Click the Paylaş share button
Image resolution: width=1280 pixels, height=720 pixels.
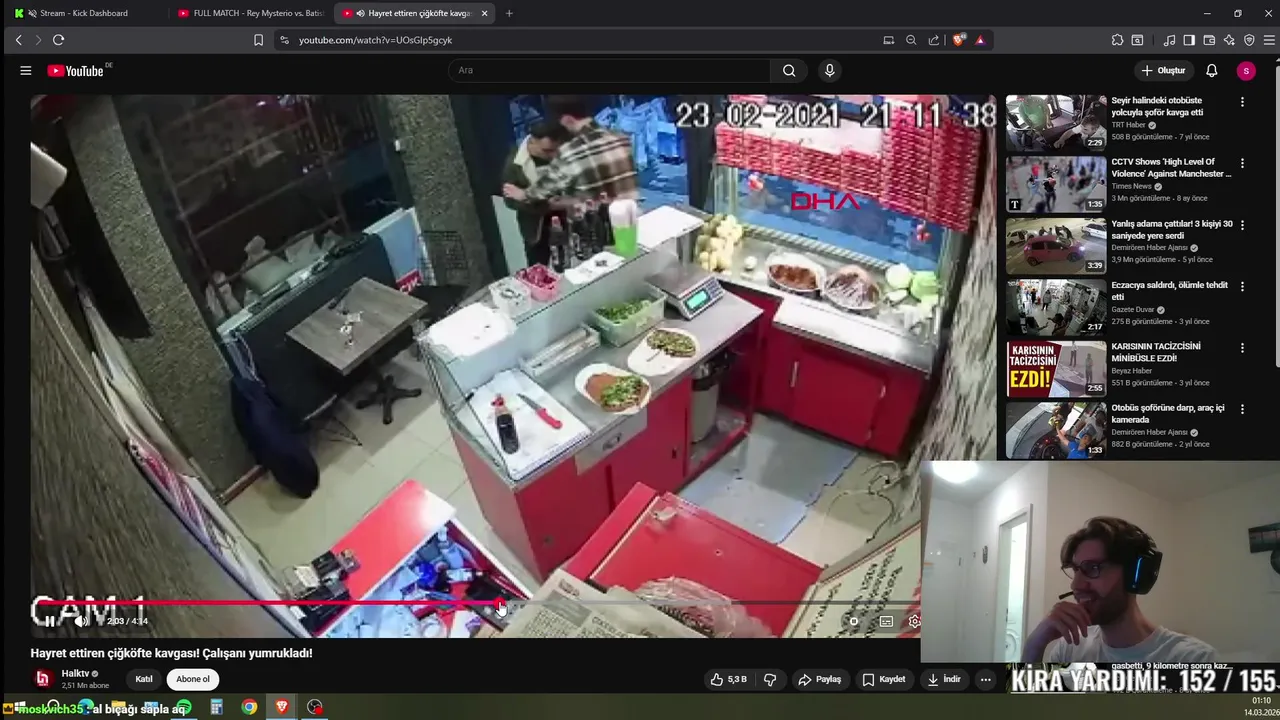(819, 679)
